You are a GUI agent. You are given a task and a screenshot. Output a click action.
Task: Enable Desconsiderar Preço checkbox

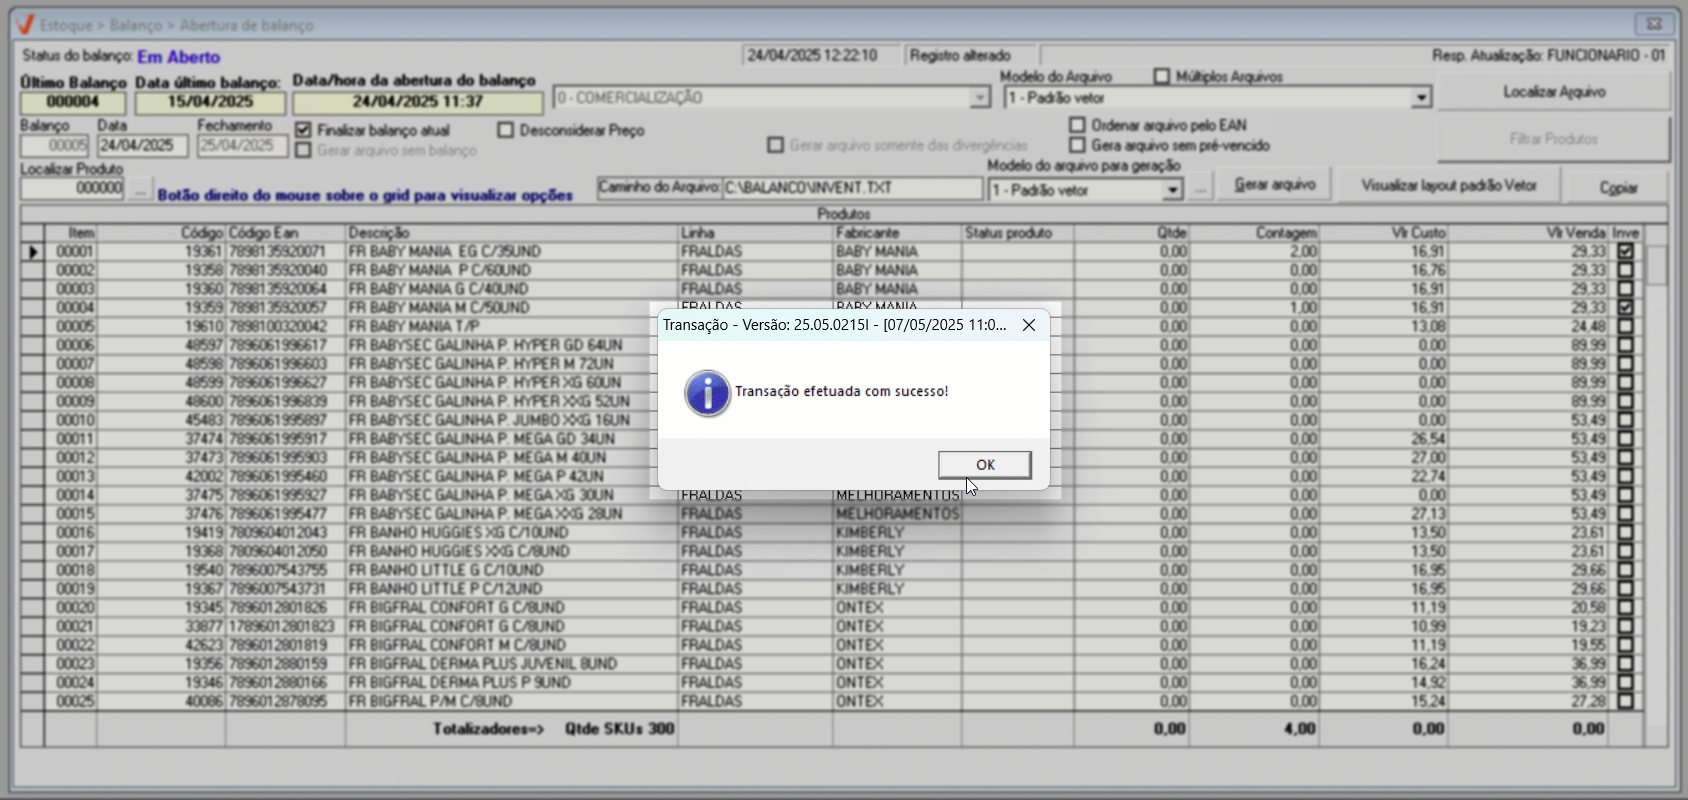tap(505, 130)
